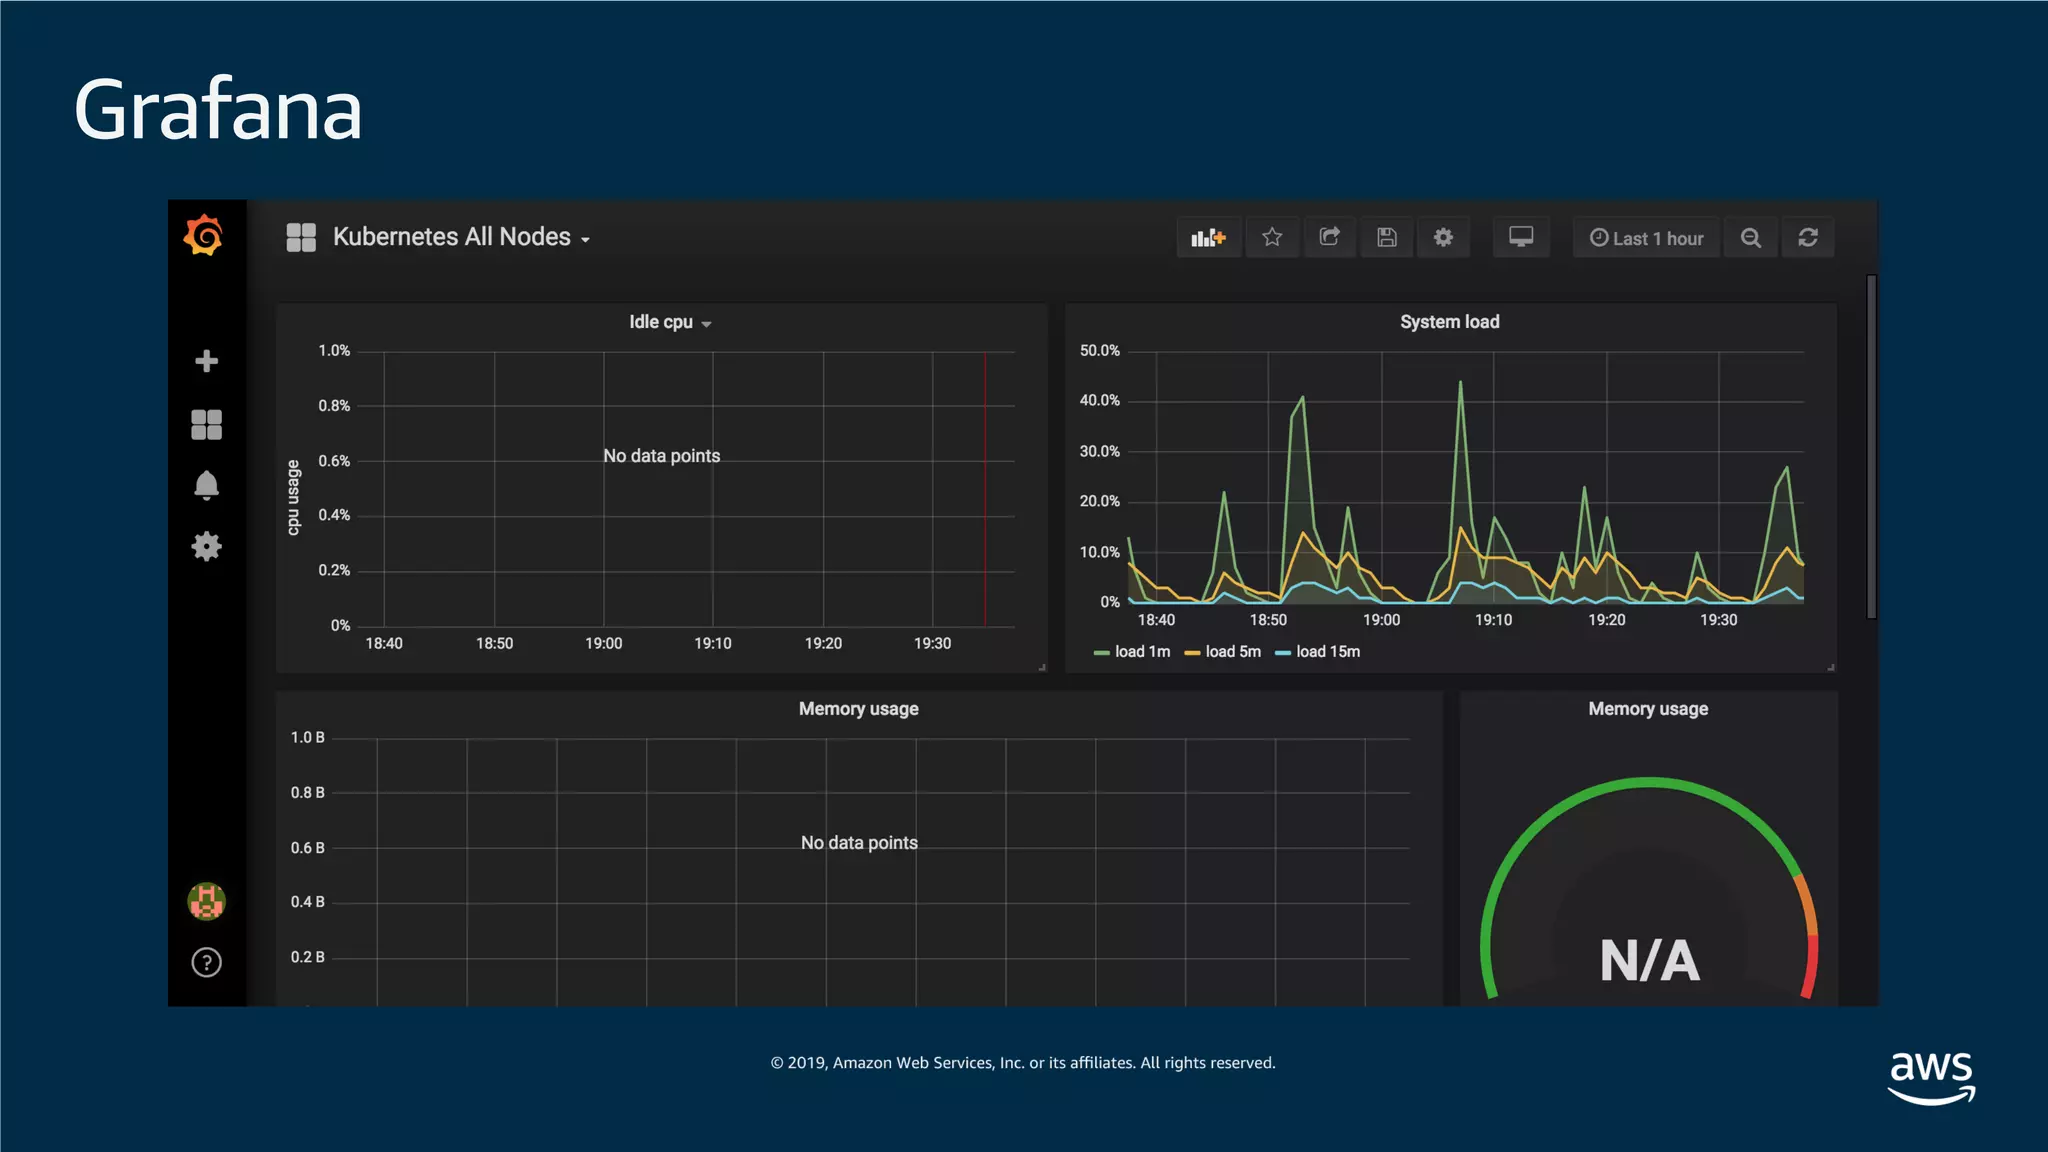Open the Dashboards sidebar icon
The width and height of the screenshot is (2048, 1152).
coord(206,425)
